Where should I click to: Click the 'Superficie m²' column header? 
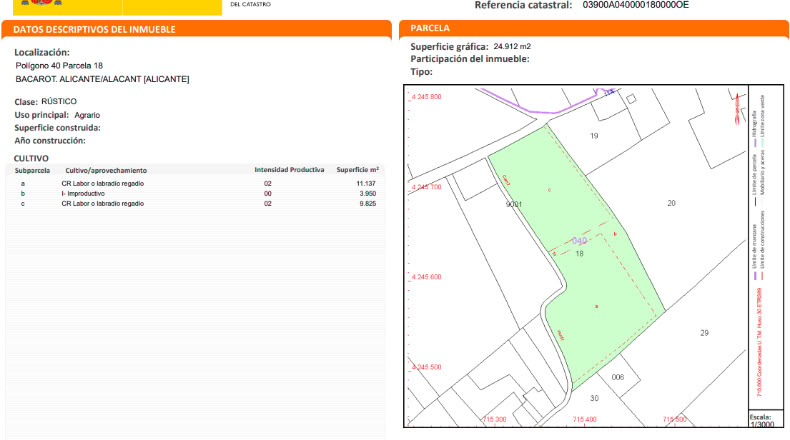pyautogui.click(x=358, y=170)
